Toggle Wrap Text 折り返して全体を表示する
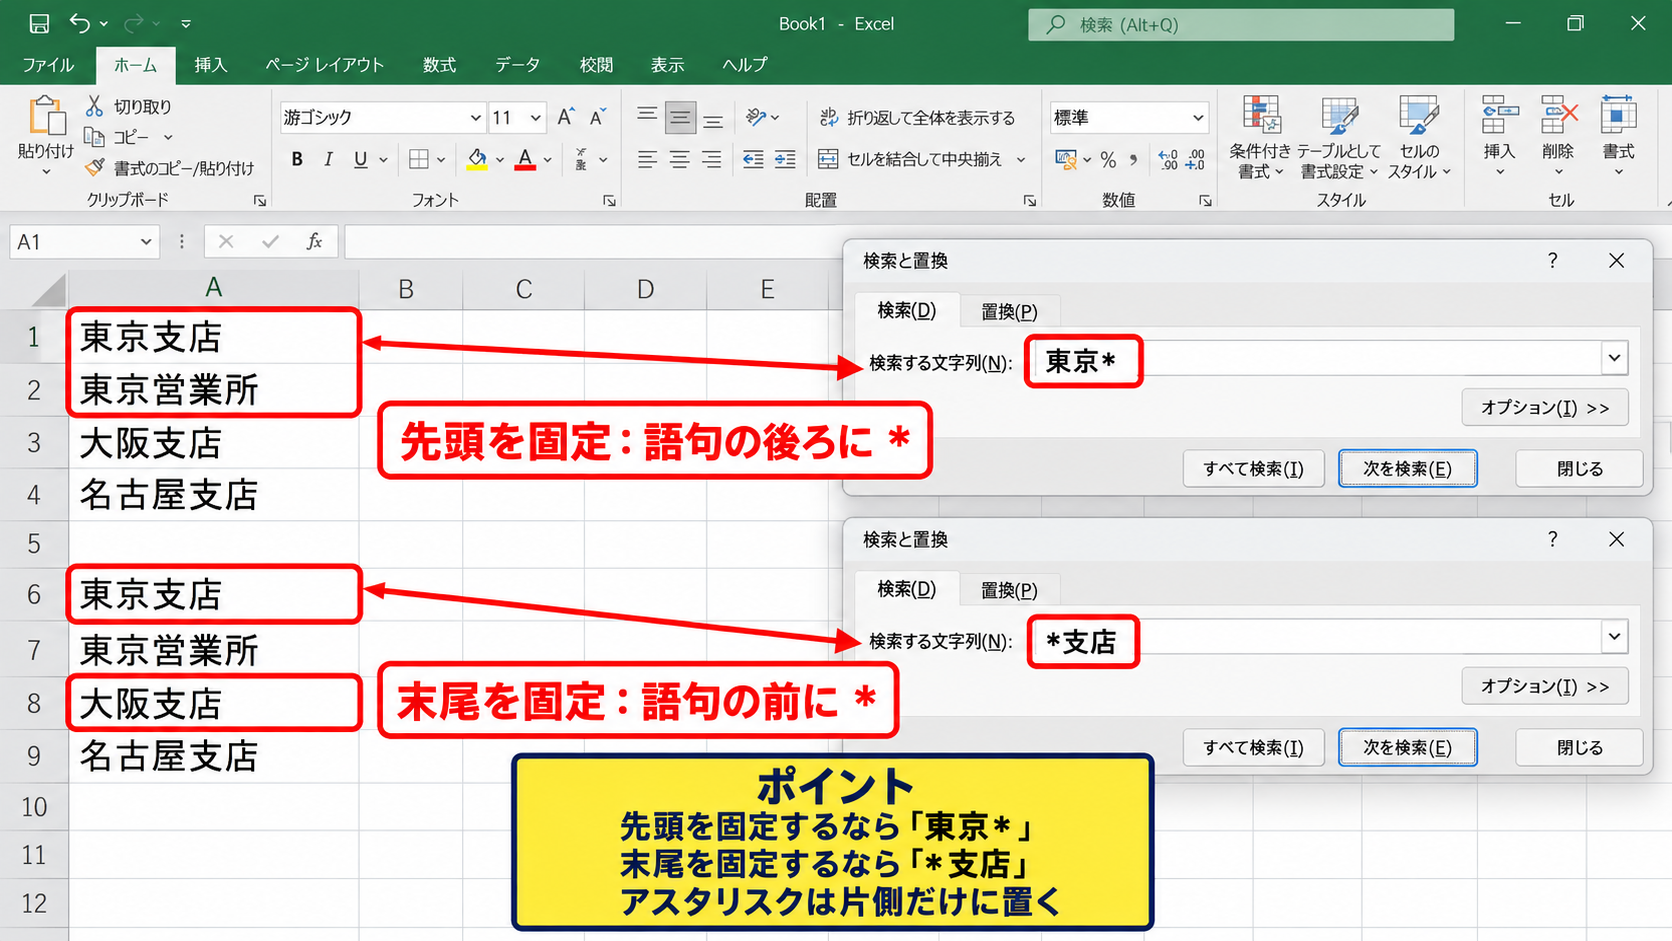 click(x=917, y=117)
